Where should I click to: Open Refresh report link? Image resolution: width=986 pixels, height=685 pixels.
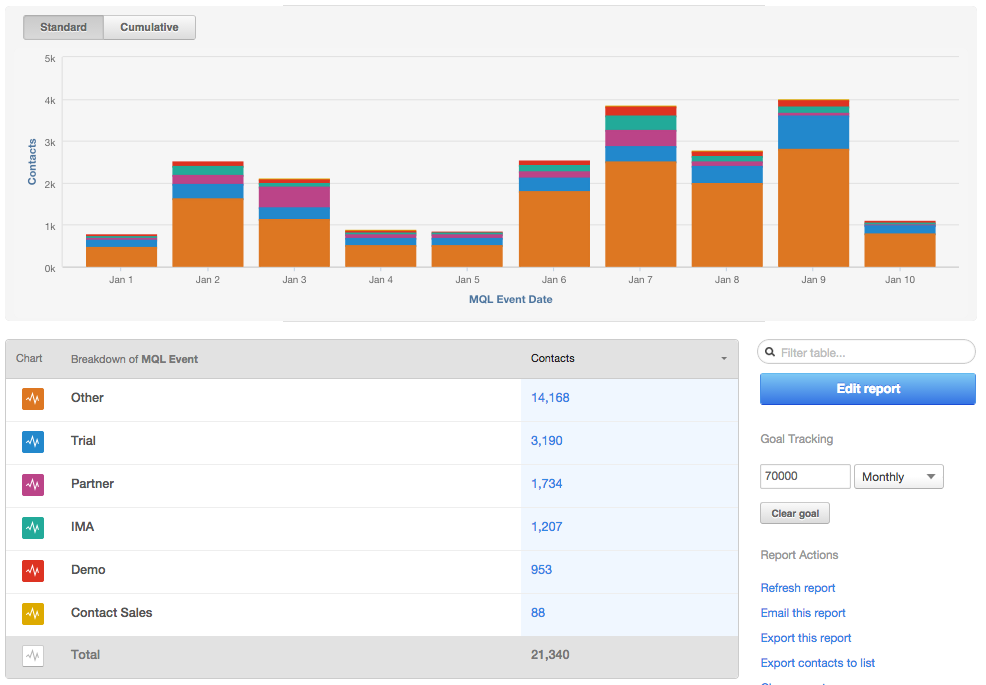[x=797, y=588]
